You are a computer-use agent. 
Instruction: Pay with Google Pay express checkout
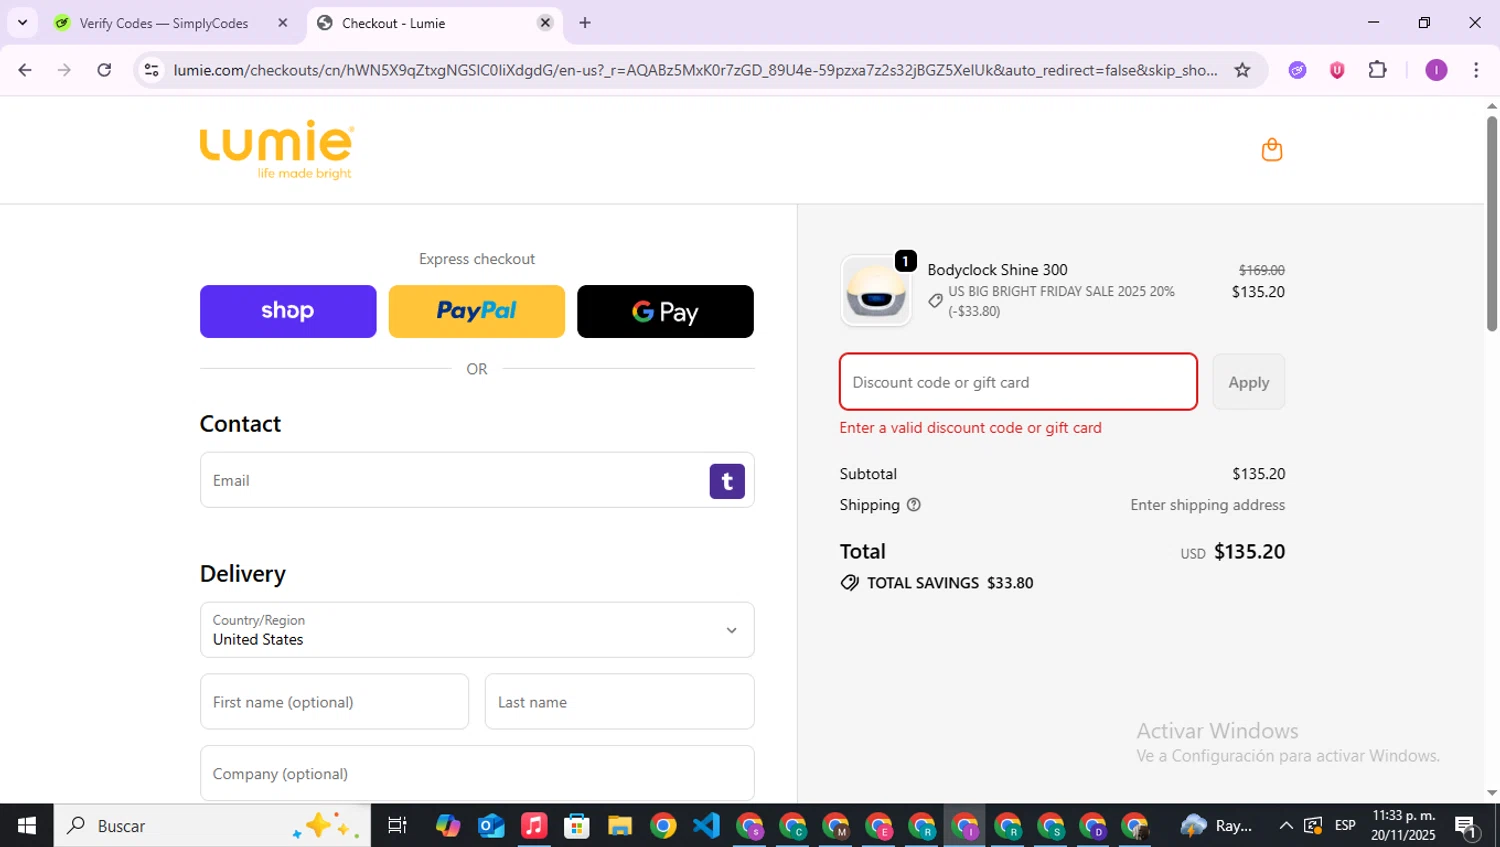click(x=665, y=311)
